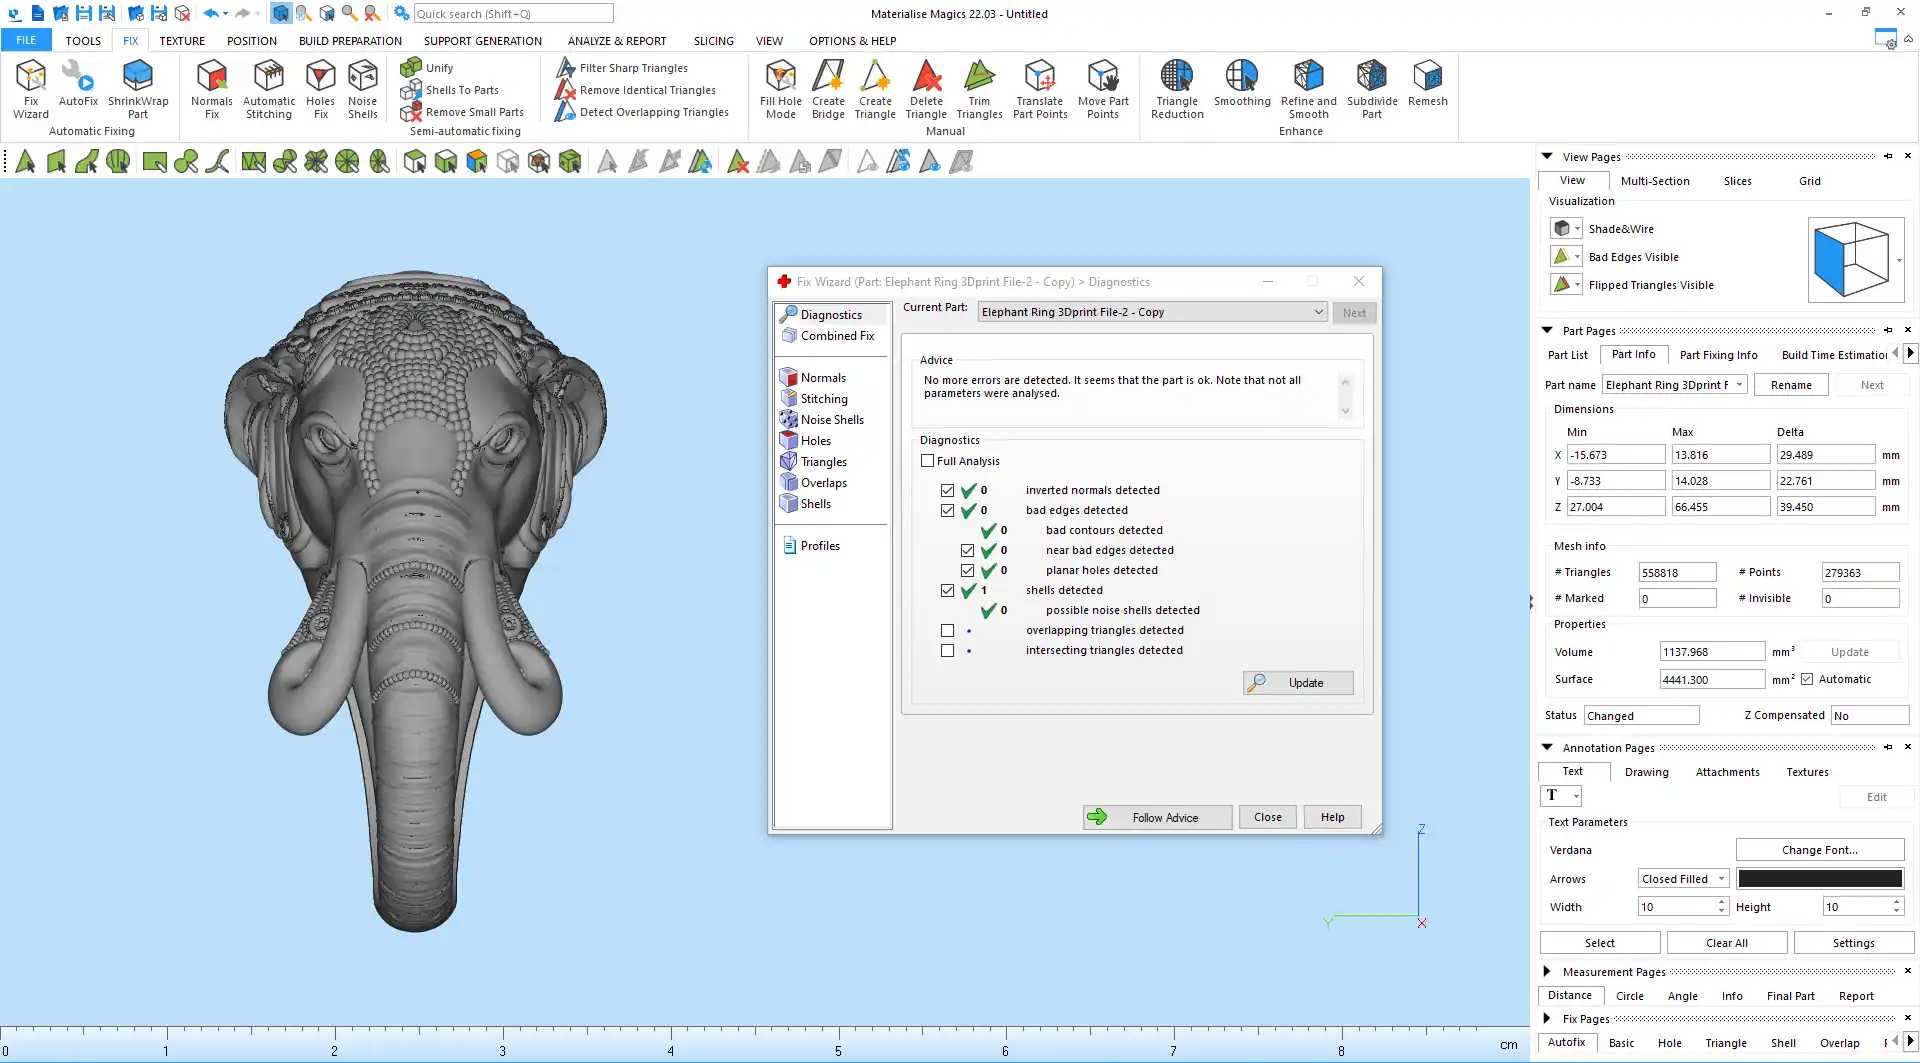1920x1063 pixels.
Task: Enable intersecting triangles detected checkbox
Action: point(947,650)
